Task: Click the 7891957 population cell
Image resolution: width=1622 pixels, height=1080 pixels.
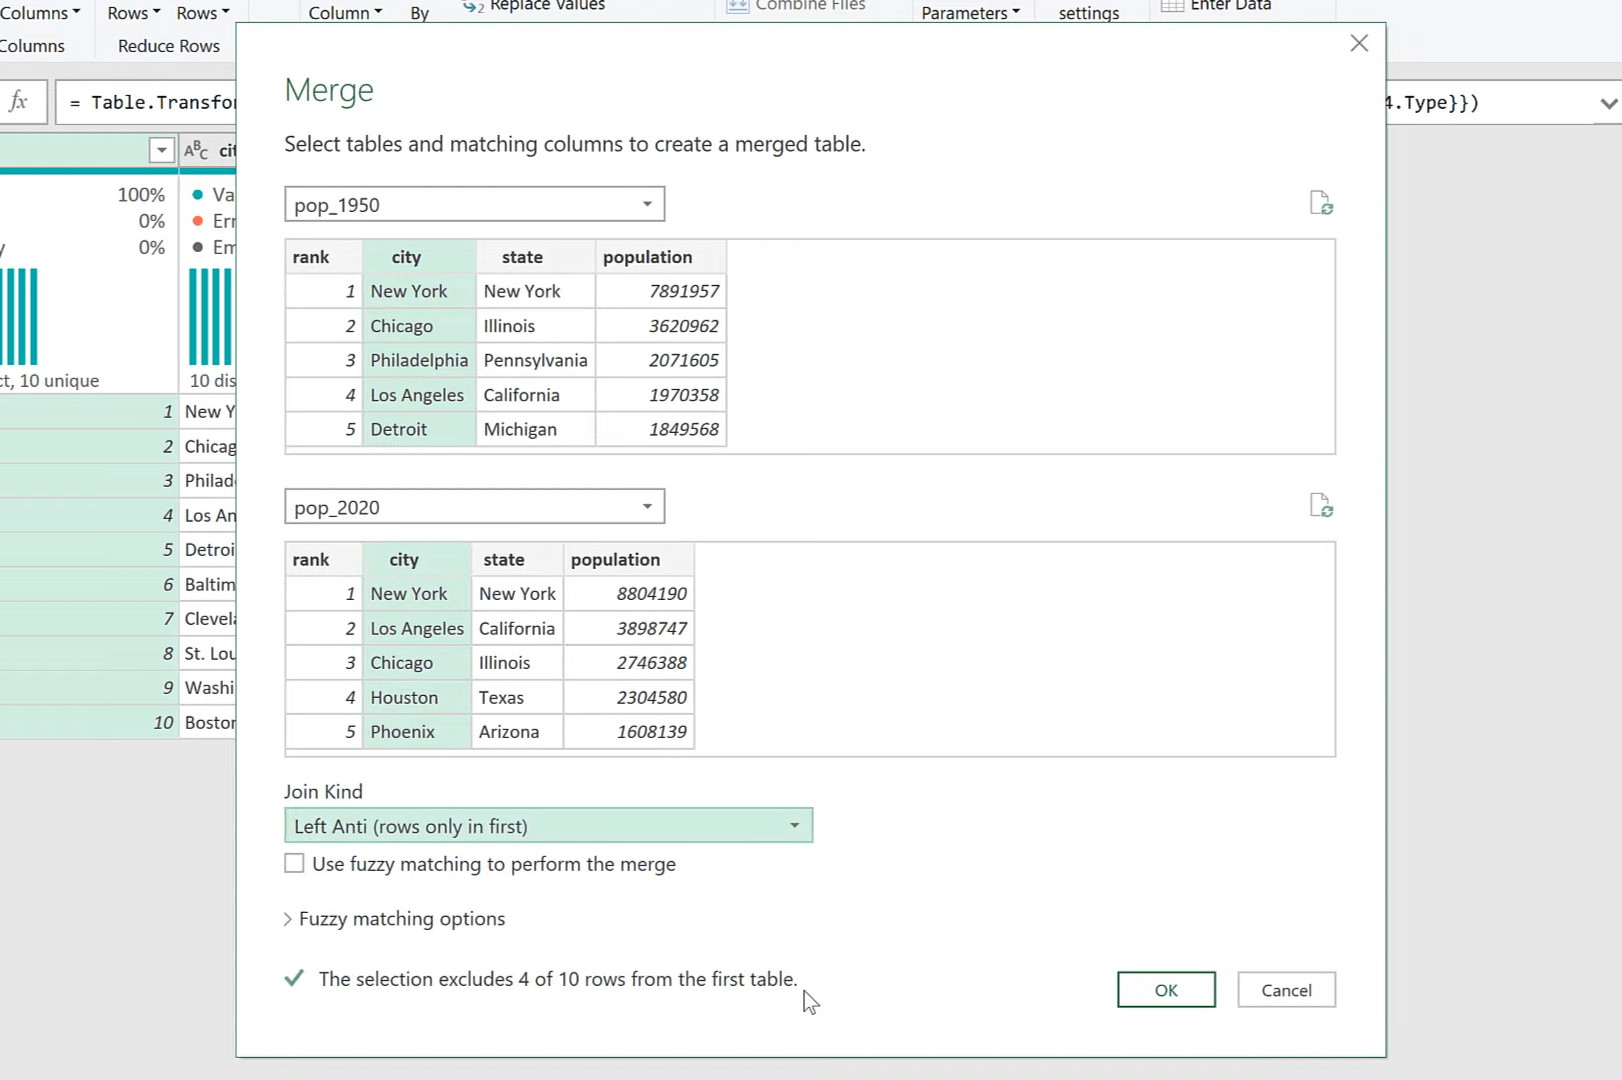Action: (x=660, y=291)
